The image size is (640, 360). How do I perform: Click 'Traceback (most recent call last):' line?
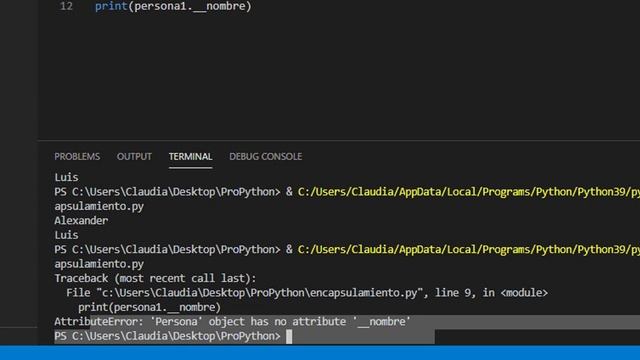click(155, 278)
